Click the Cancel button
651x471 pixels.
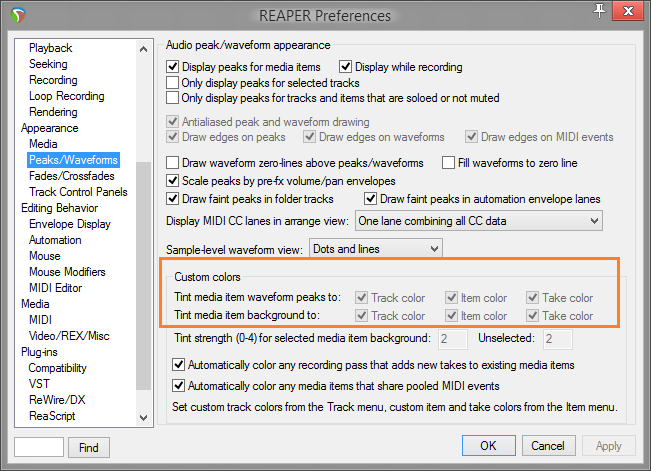point(548,446)
